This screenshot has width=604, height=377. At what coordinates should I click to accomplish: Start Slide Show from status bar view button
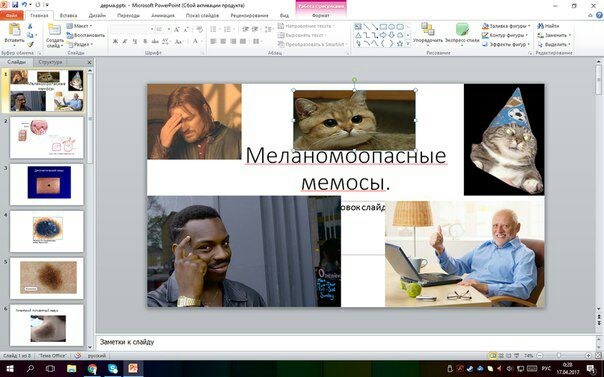517,355
